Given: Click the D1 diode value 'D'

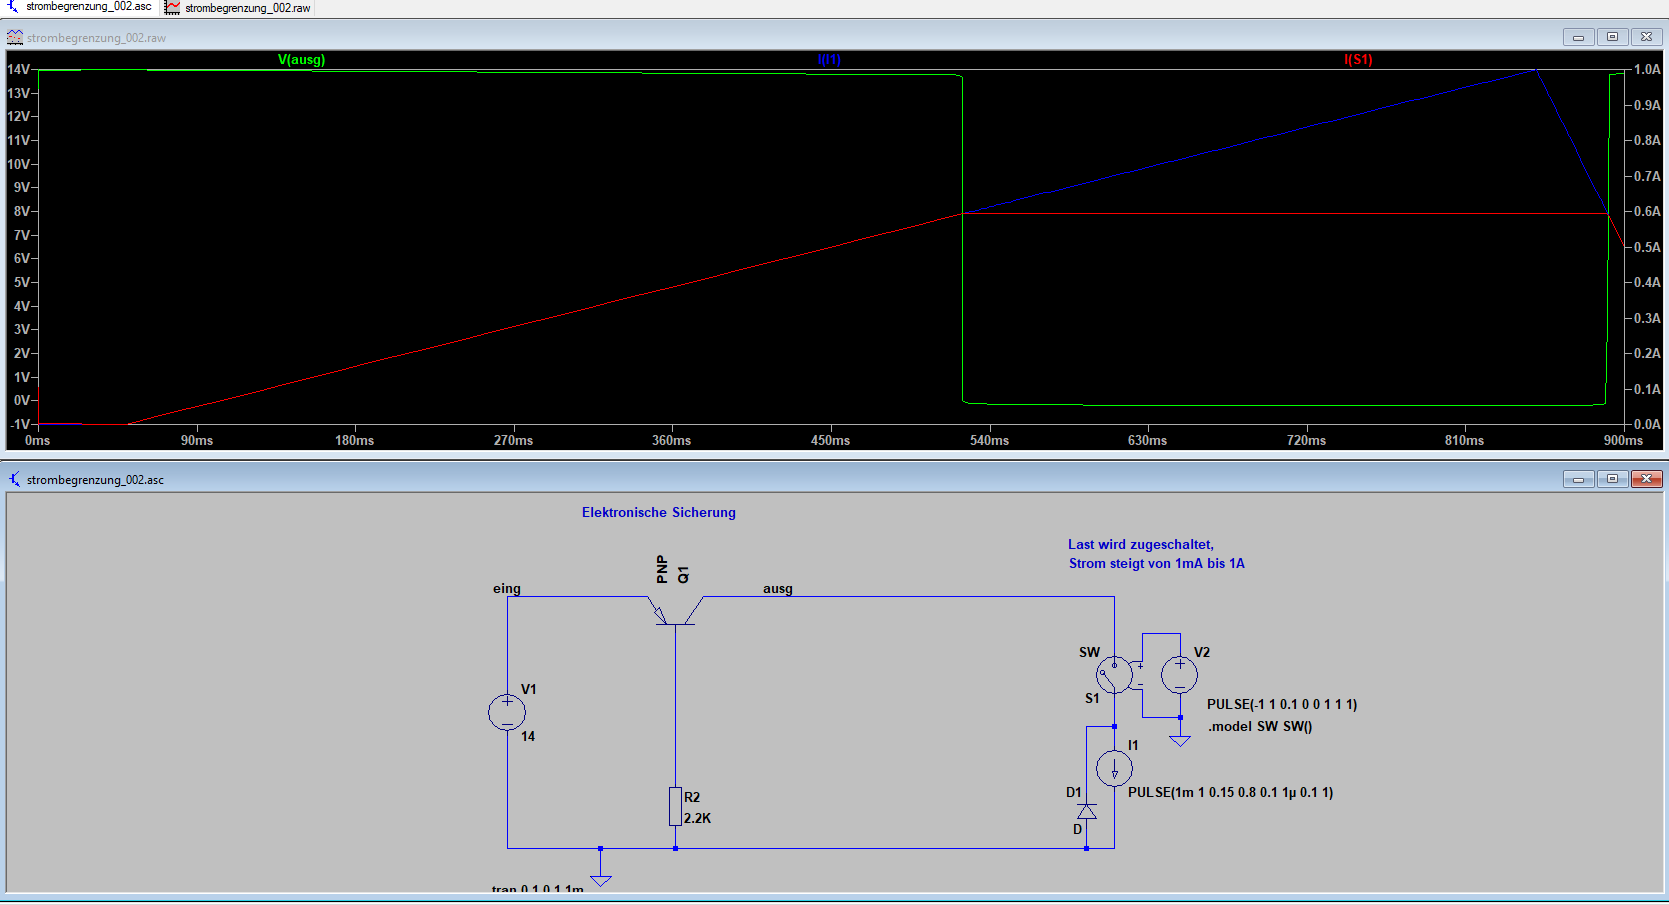Looking at the screenshot, I should [1078, 830].
